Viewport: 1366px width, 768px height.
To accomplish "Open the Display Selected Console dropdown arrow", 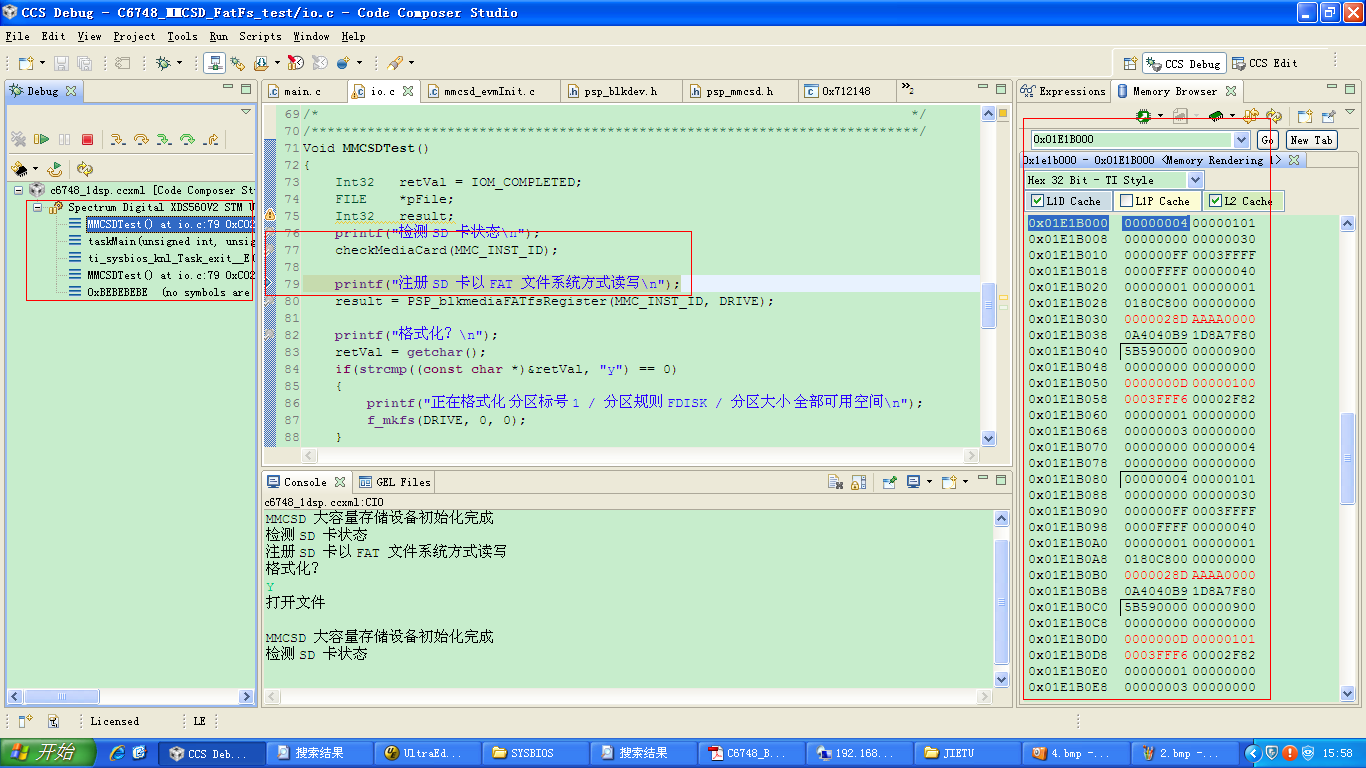I will pyautogui.click(x=929, y=482).
